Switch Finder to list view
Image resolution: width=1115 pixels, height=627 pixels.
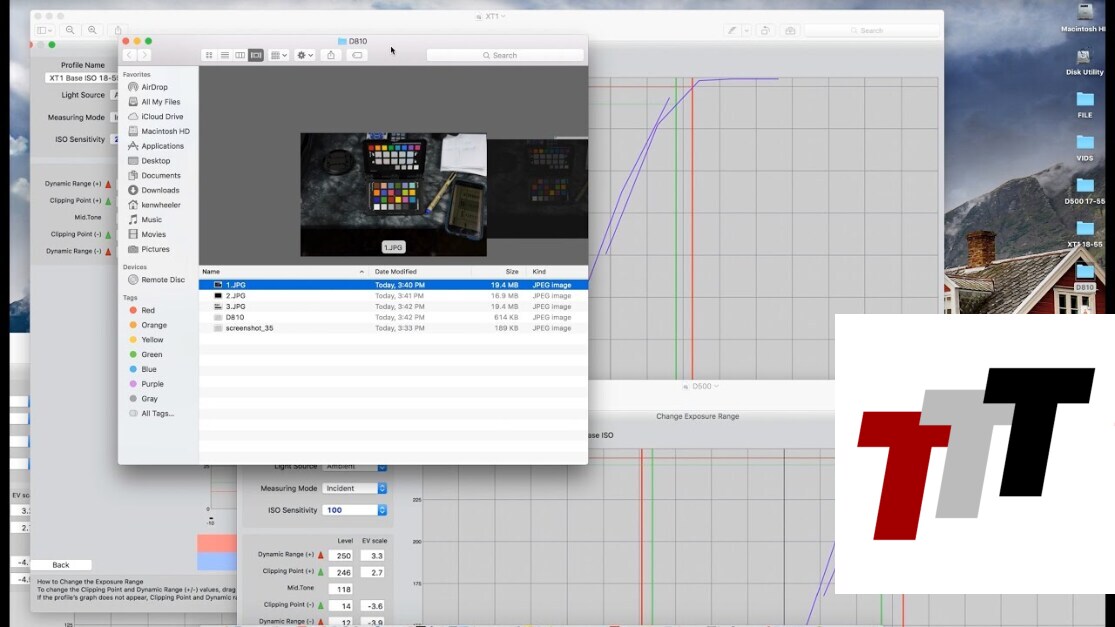[x=224, y=55]
